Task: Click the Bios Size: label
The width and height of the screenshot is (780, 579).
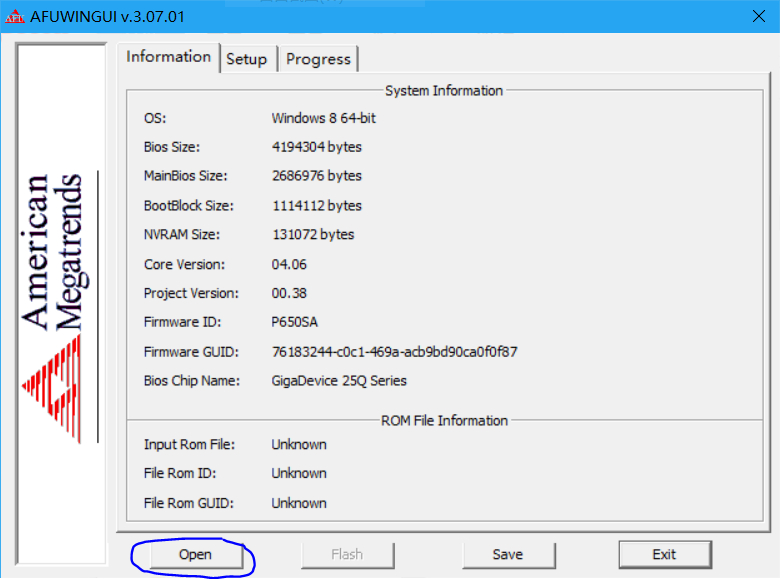Action: click(x=172, y=147)
